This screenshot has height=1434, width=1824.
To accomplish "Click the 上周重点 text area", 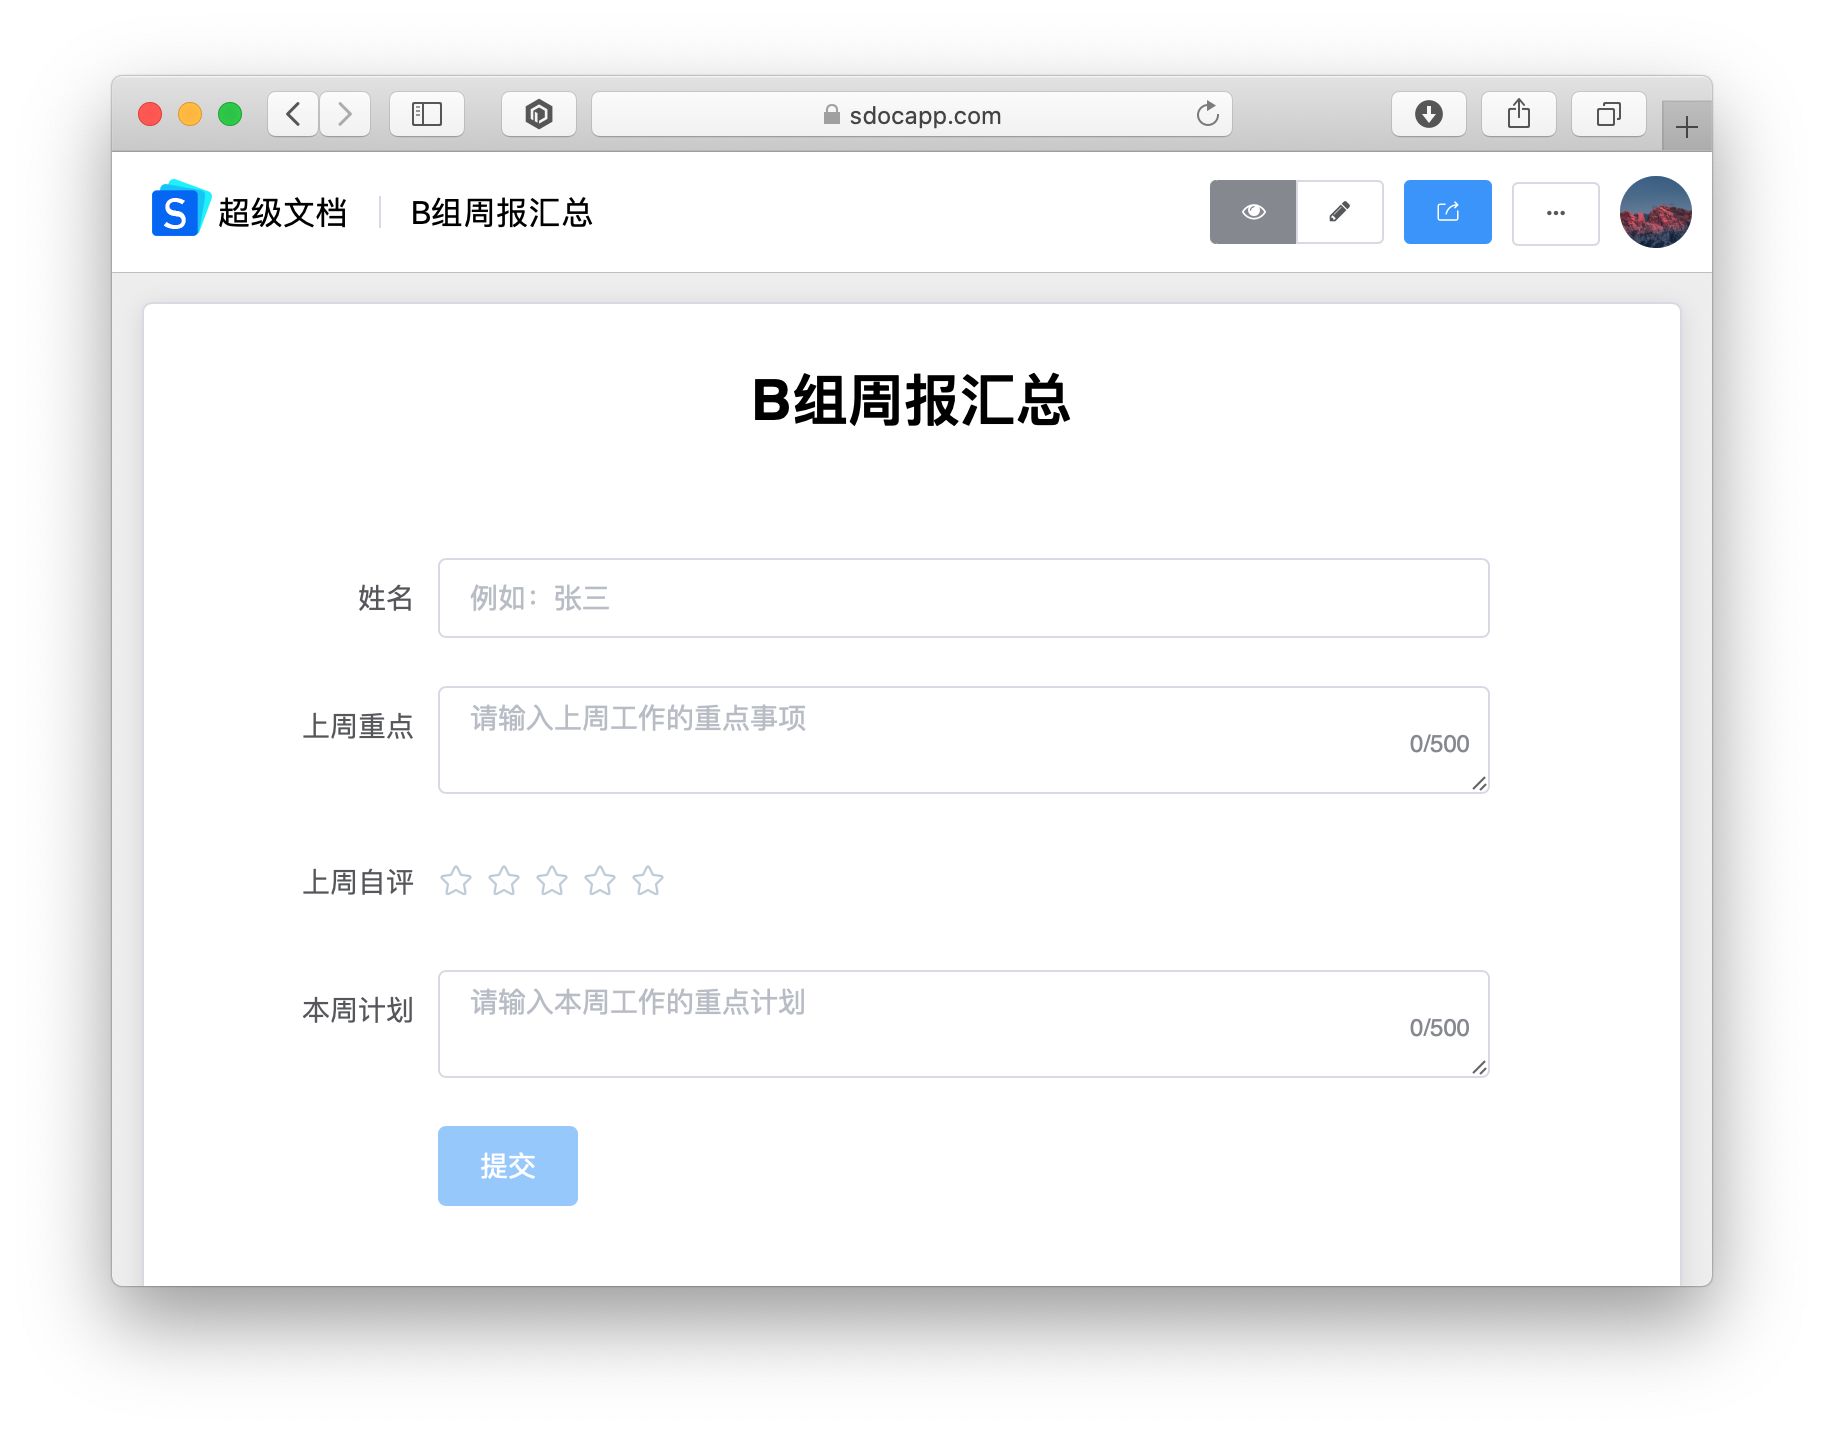I will [964, 740].
